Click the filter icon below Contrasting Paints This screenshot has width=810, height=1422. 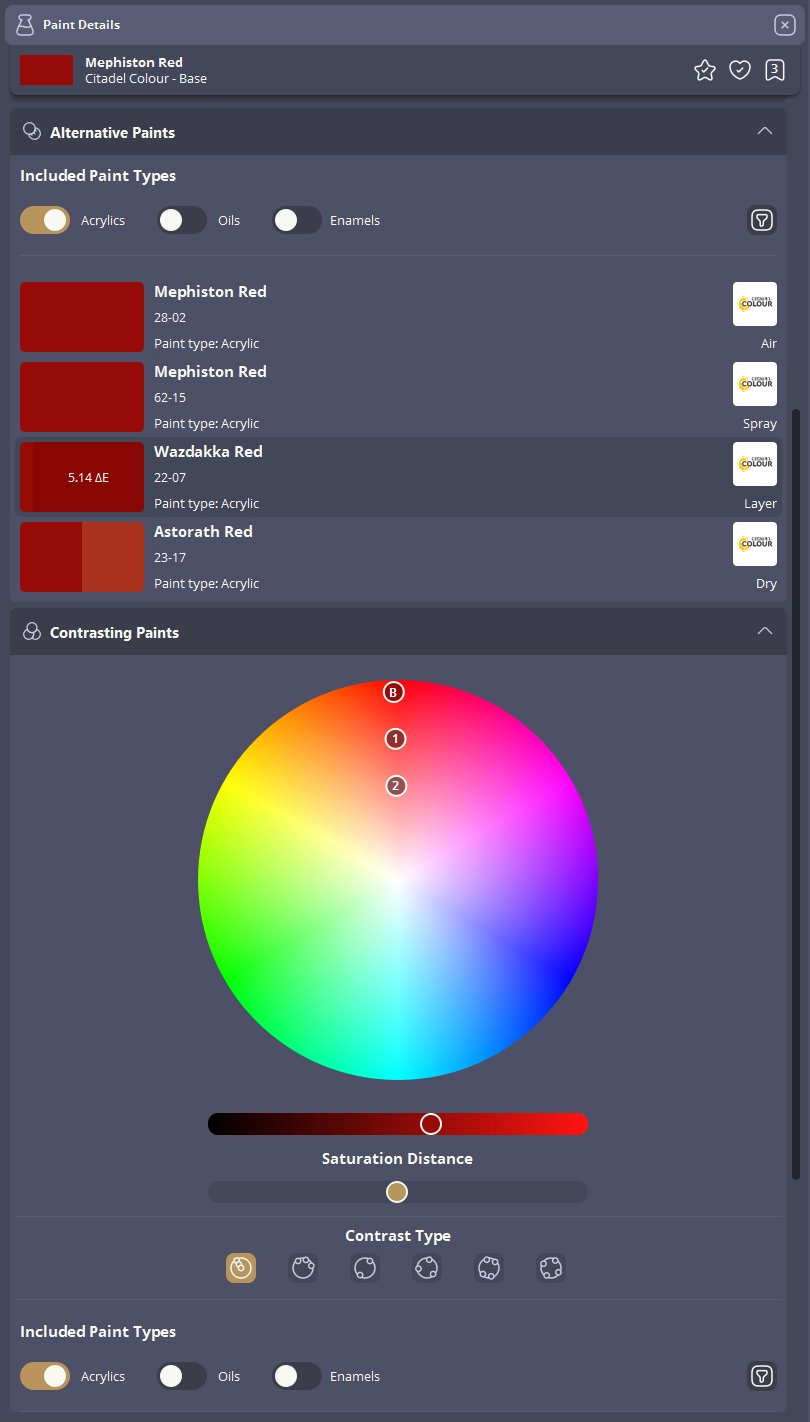(x=761, y=1376)
